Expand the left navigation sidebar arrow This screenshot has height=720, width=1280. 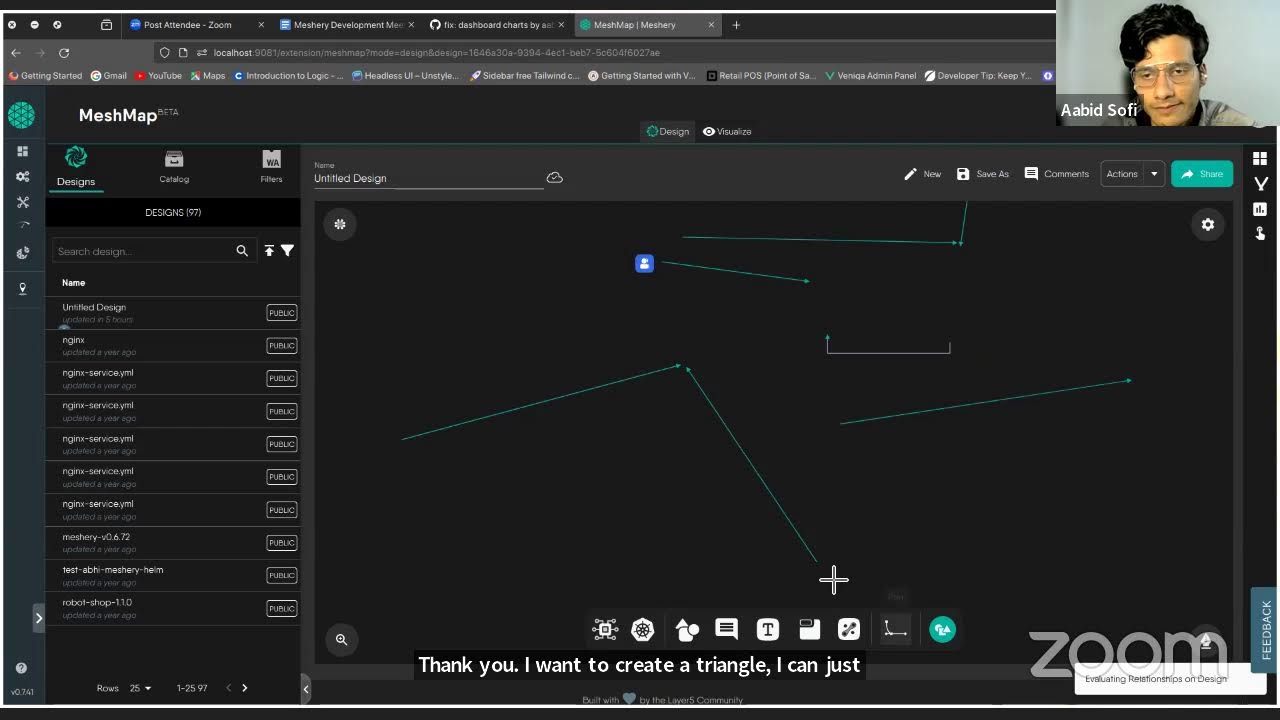(38, 618)
